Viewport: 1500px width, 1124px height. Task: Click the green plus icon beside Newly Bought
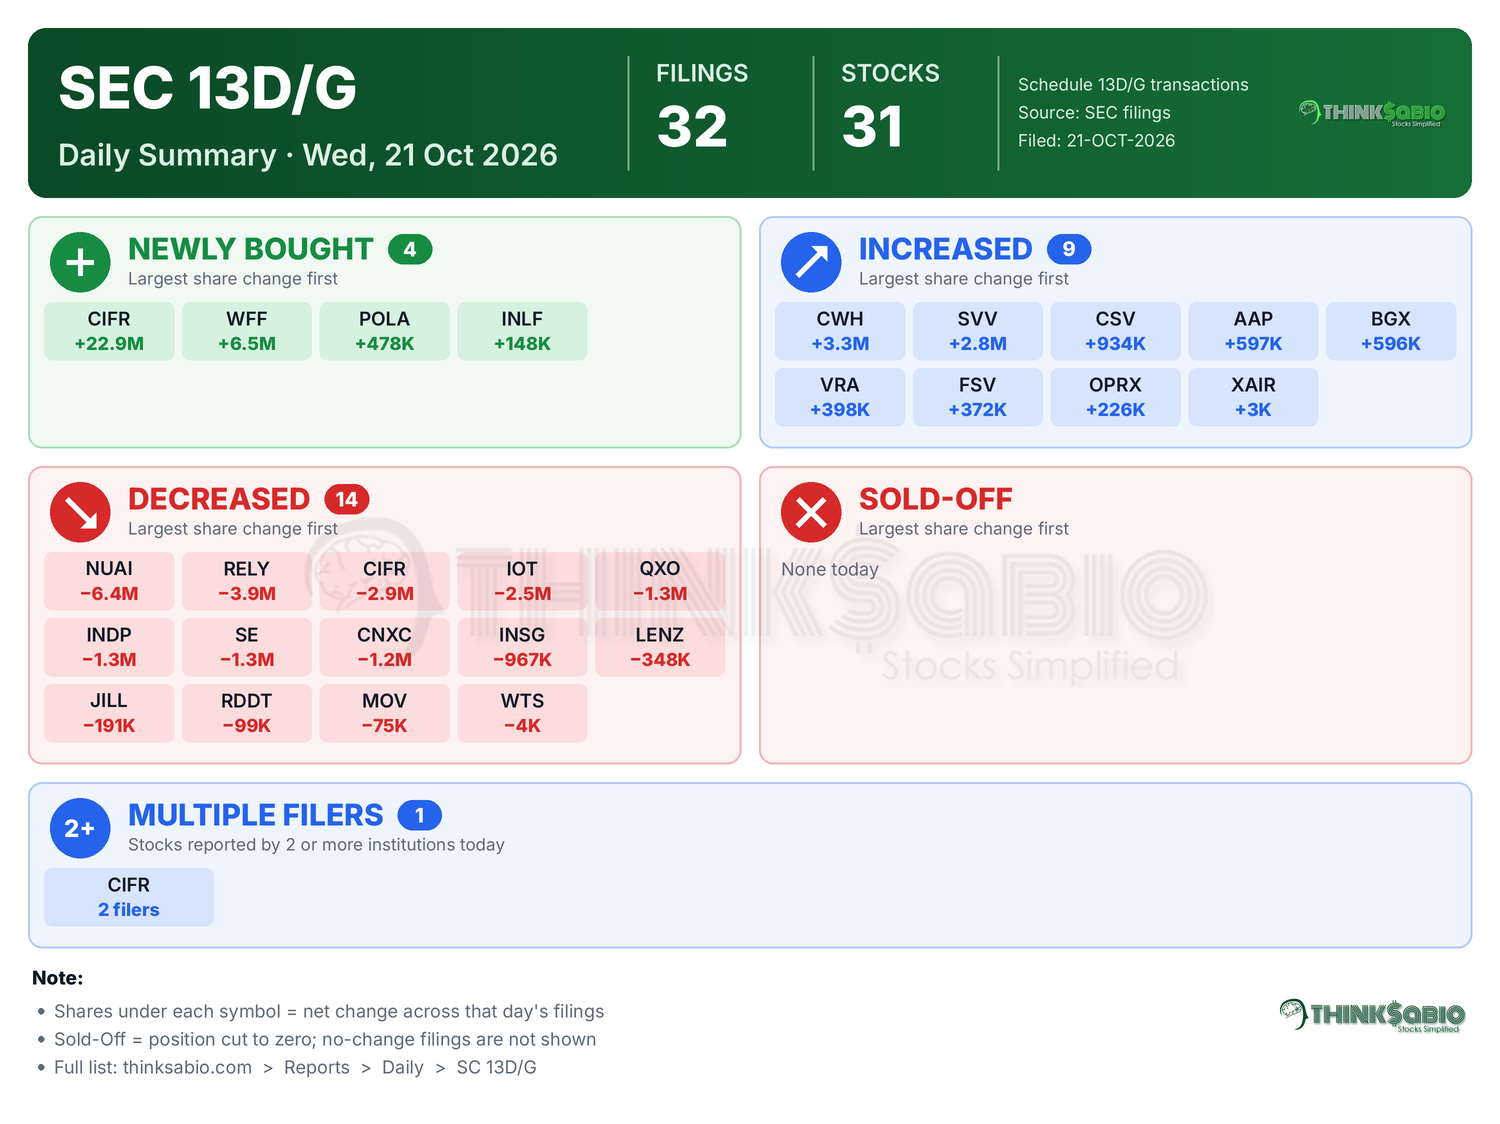click(x=80, y=262)
